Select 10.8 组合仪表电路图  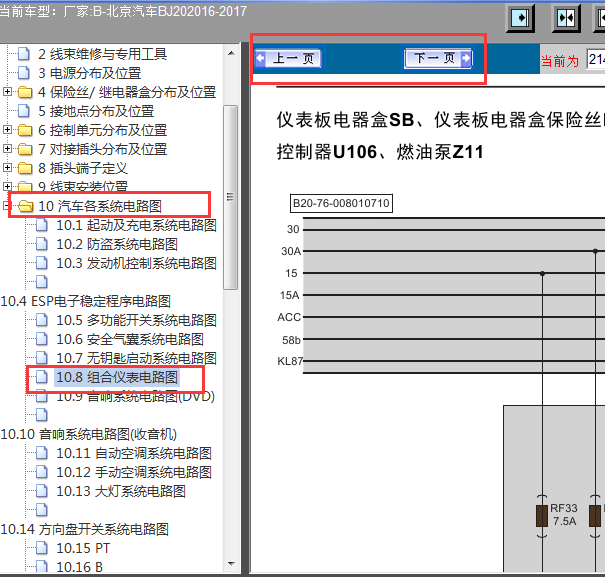[117, 377]
